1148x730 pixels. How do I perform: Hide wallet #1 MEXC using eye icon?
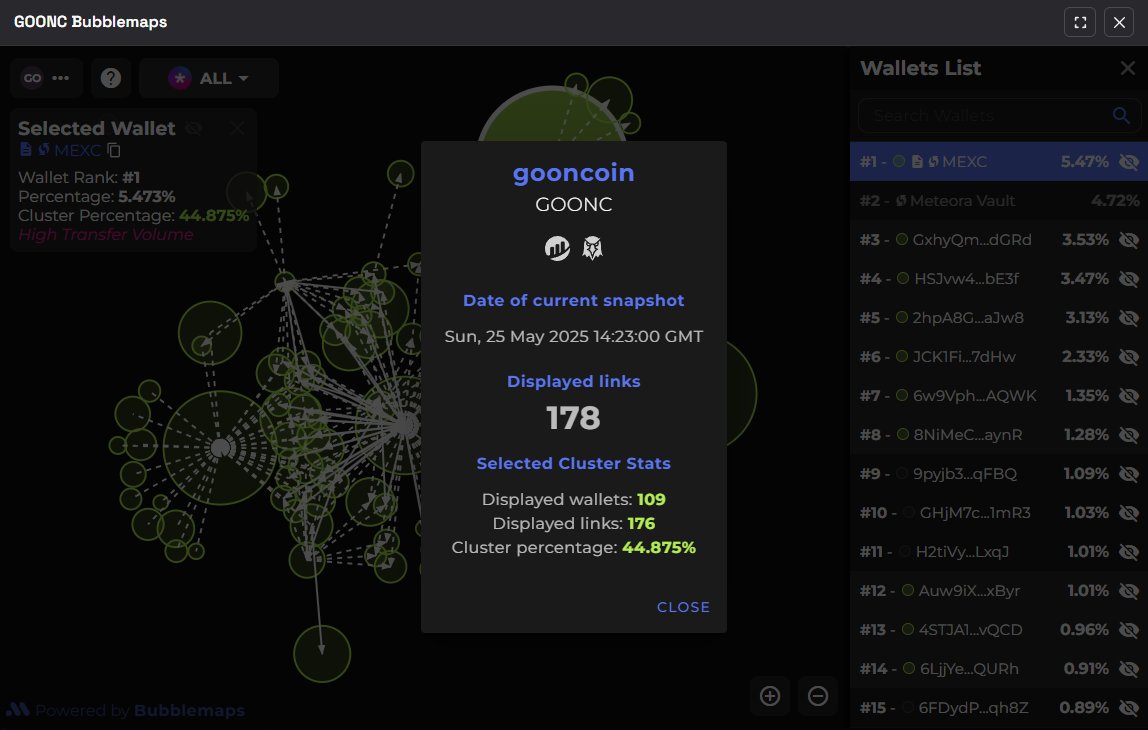click(1129, 162)
